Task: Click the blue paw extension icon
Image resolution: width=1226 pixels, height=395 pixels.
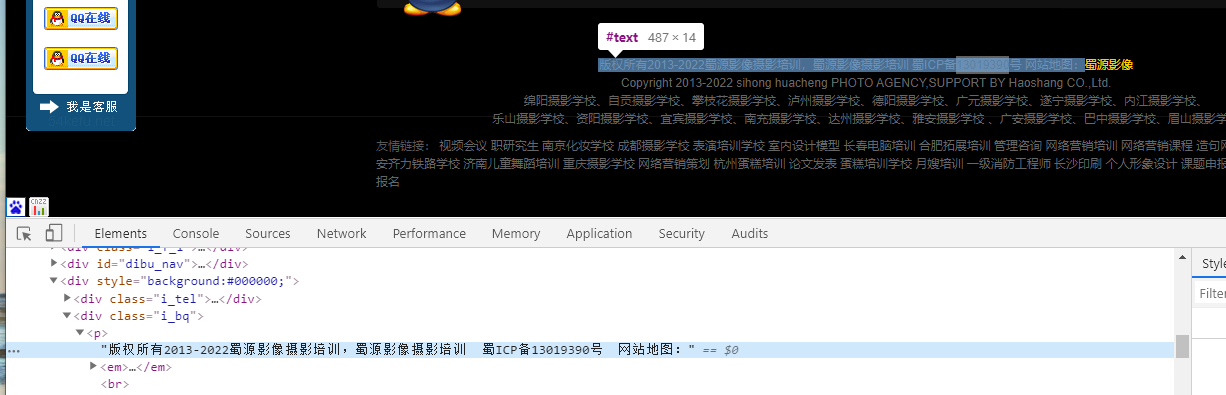Action: tap(16, 207)
